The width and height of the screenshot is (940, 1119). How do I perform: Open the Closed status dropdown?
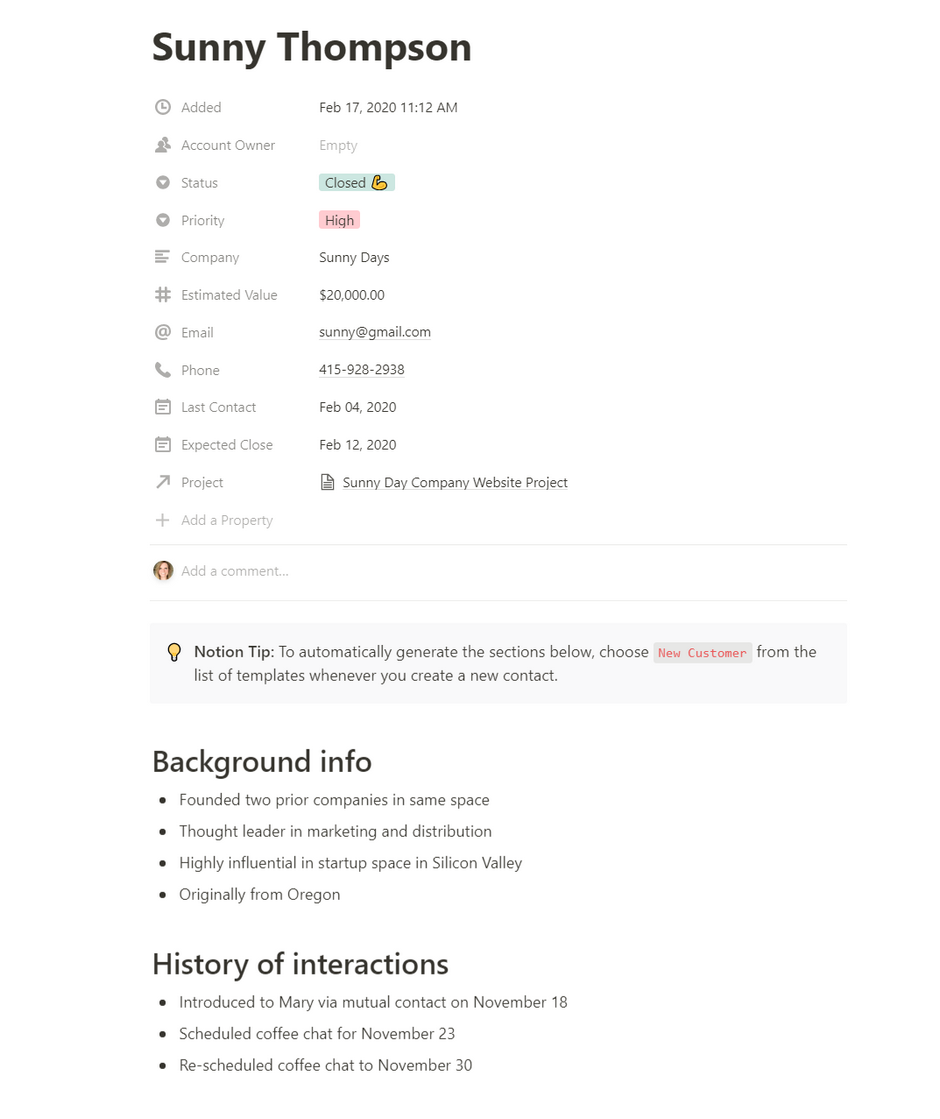(356, 183)
